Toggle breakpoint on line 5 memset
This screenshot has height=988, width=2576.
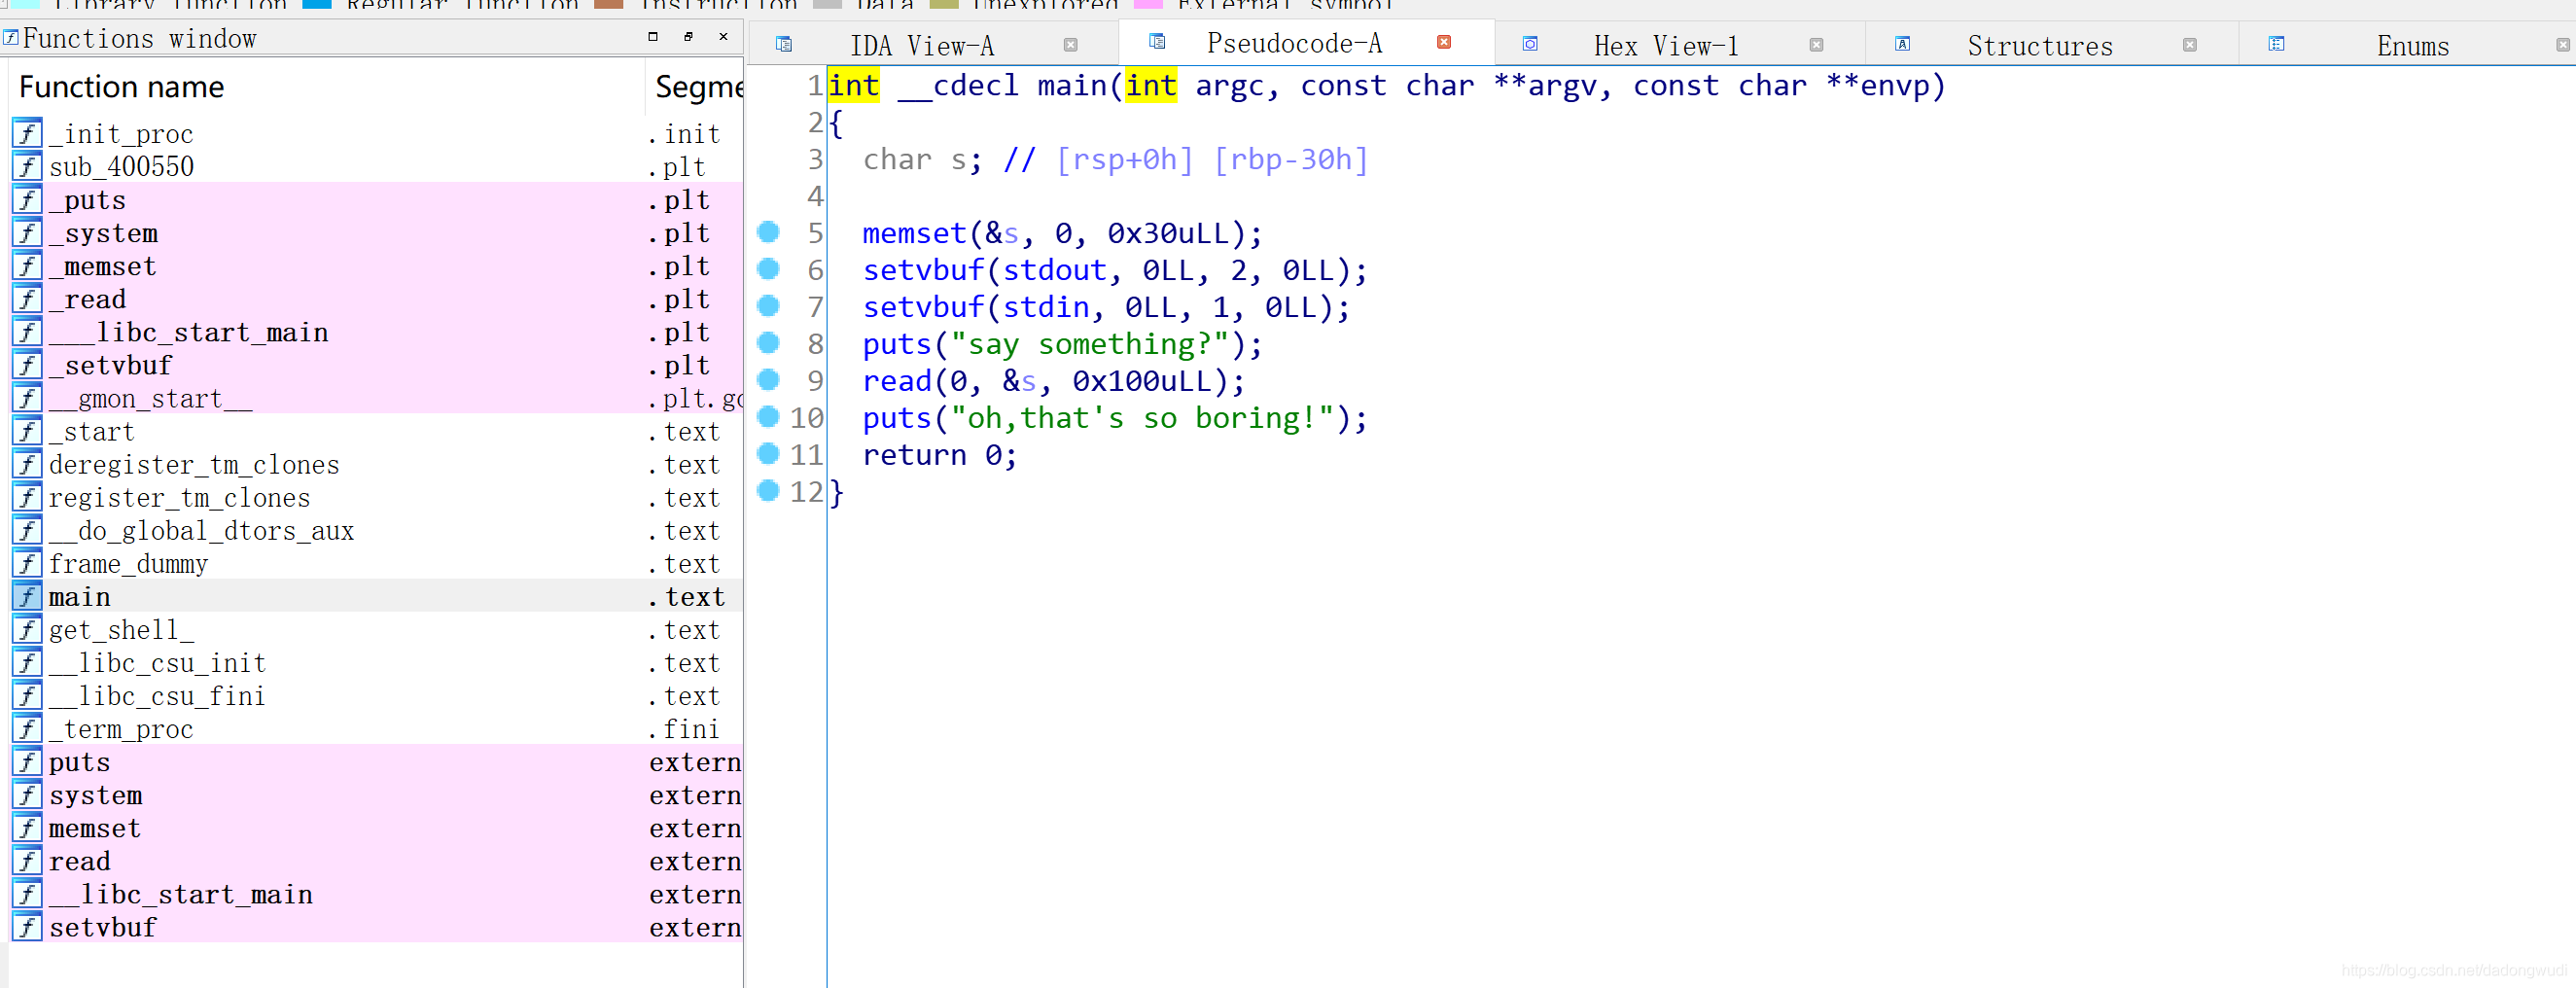coord(768,232)
